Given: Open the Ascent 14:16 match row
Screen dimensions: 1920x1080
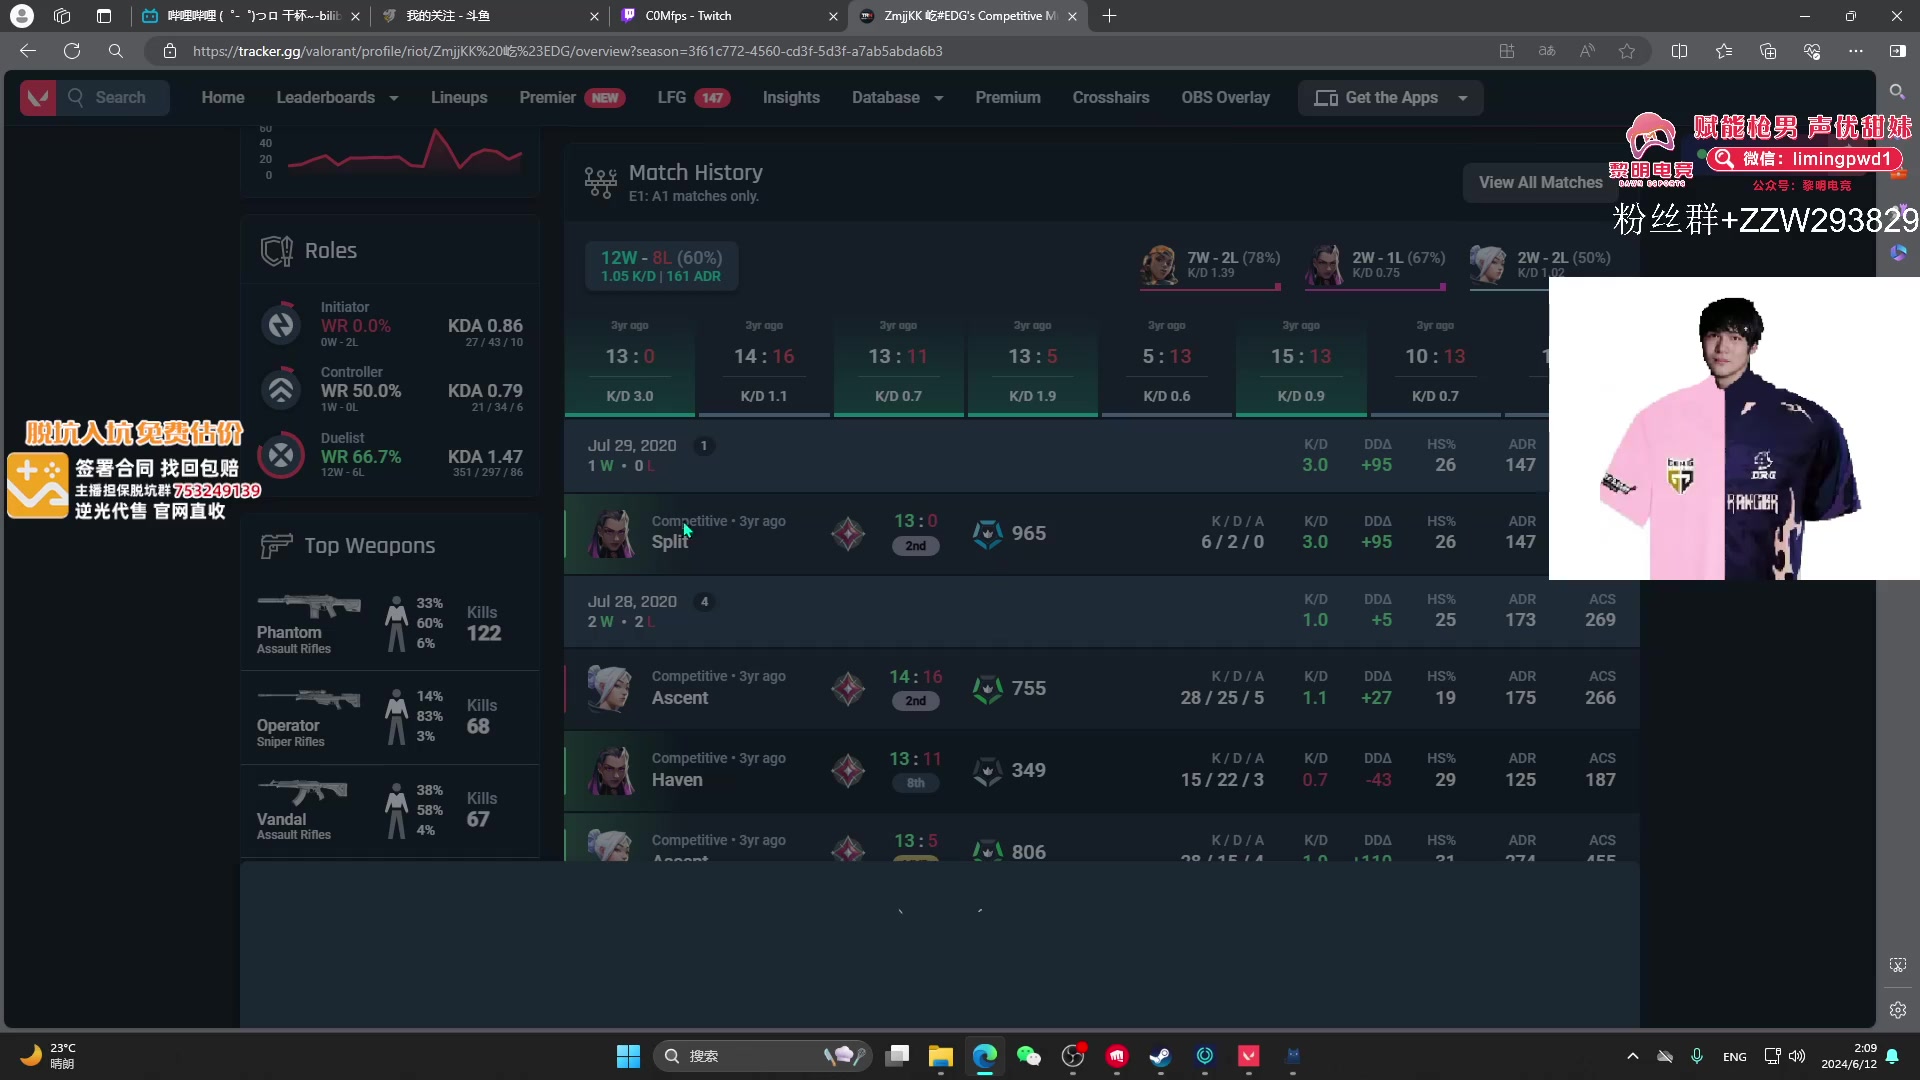Looking at the screenshot, I should (1101, 688).
